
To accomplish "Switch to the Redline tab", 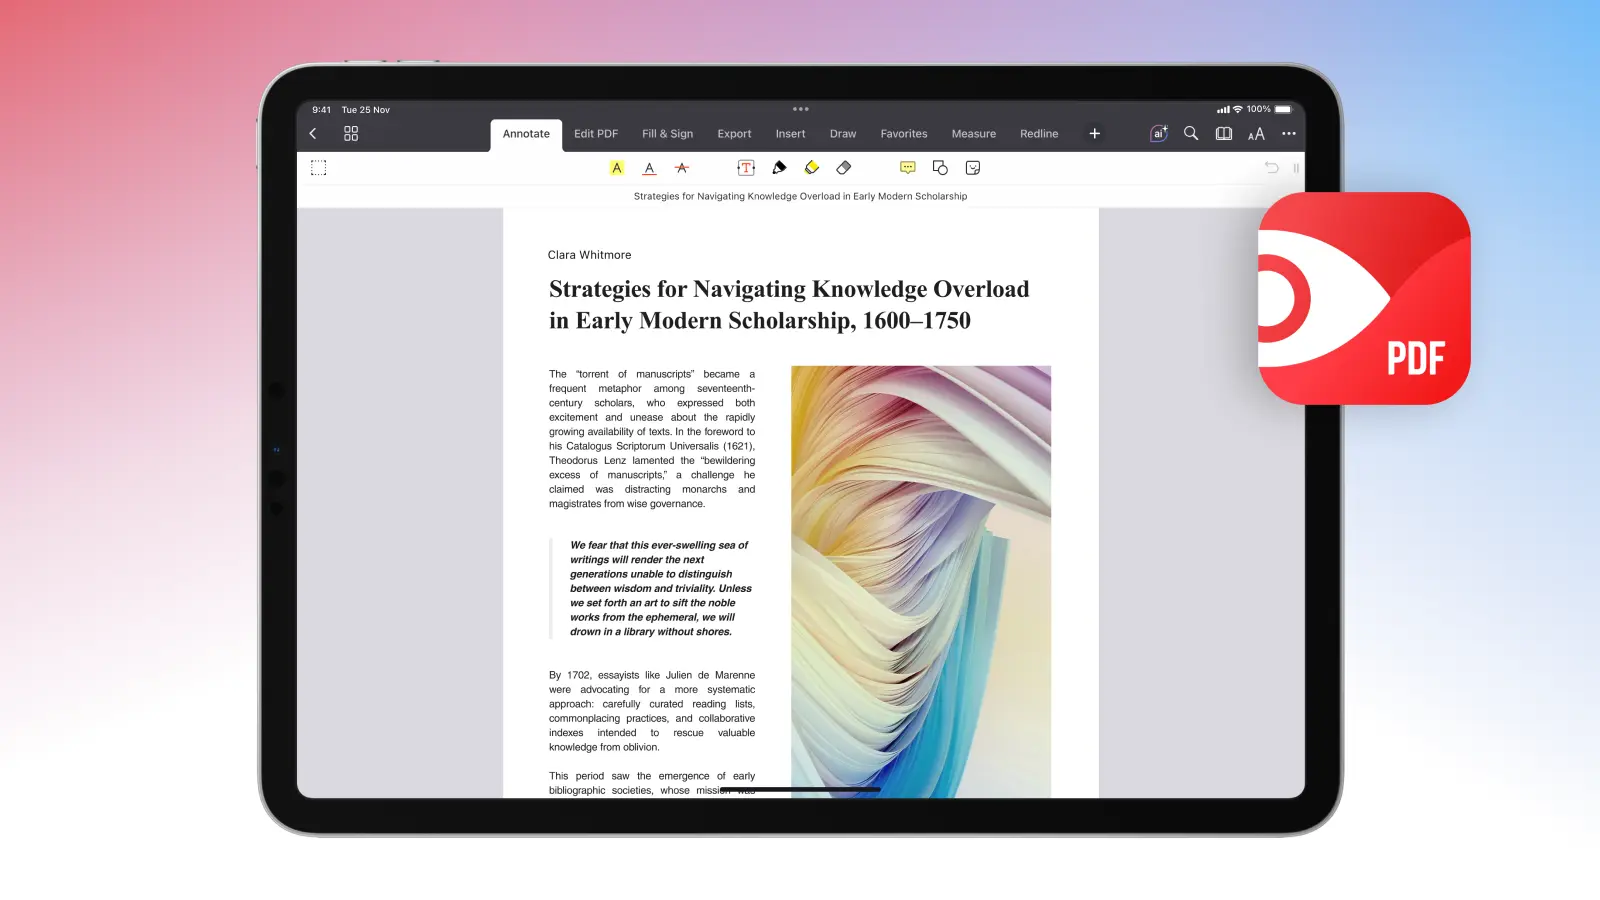I will pyautogui.click(x=1039, y=134).
